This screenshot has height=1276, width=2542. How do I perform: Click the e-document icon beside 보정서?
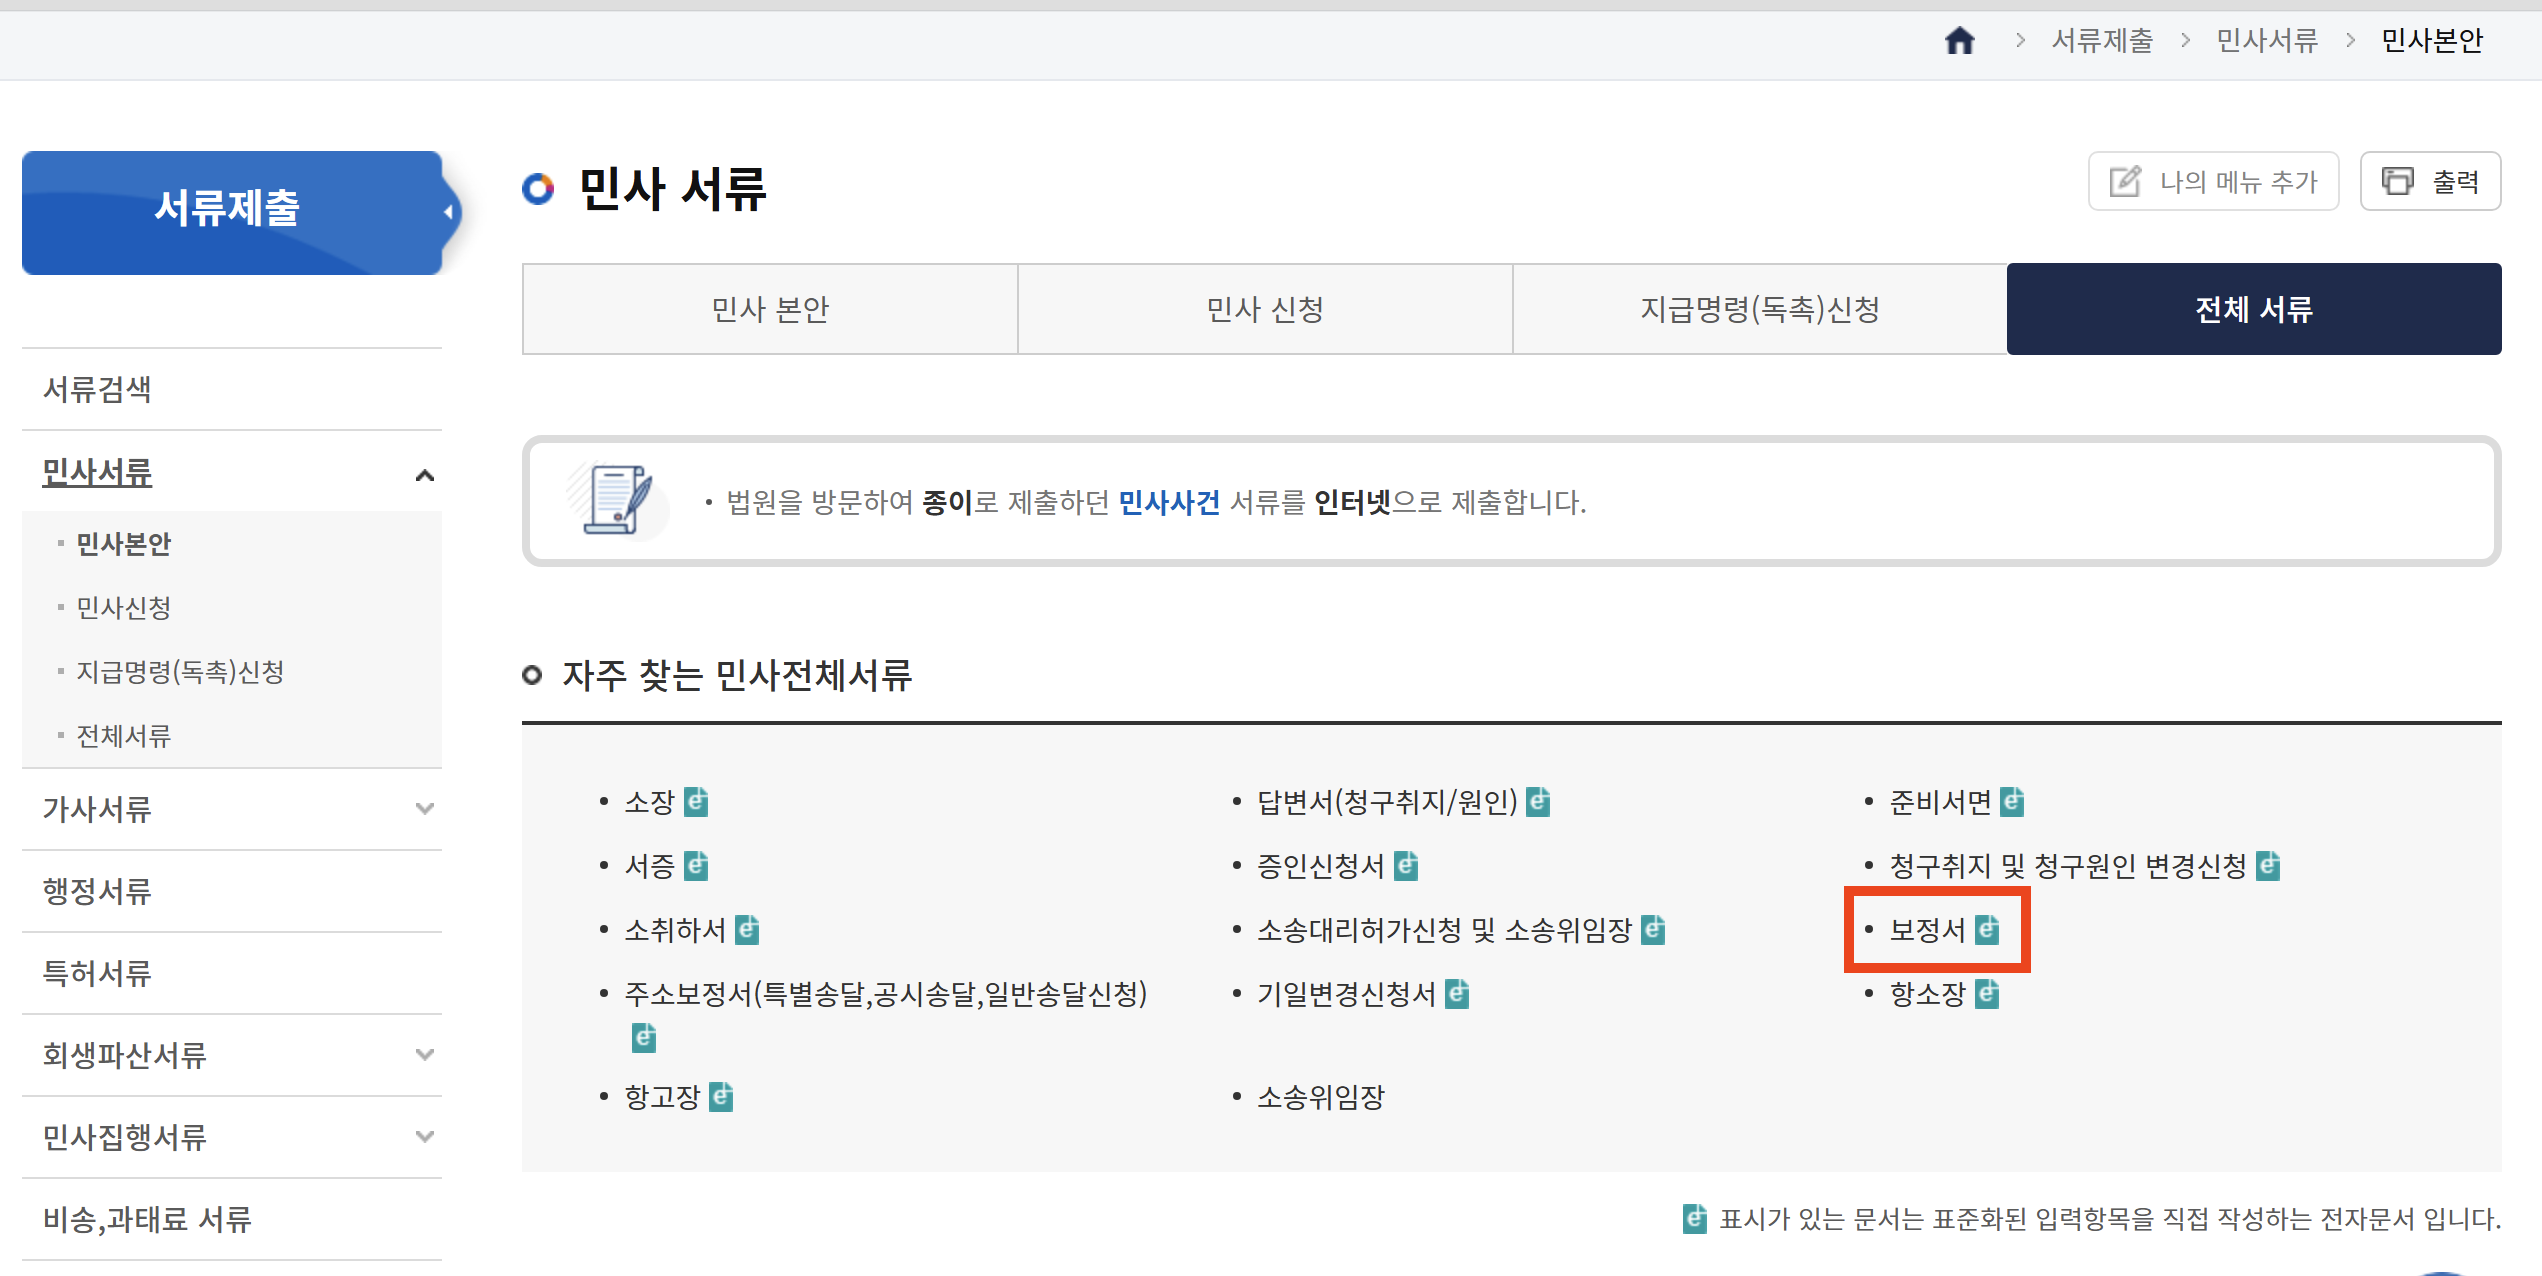tap(1987, 930)
